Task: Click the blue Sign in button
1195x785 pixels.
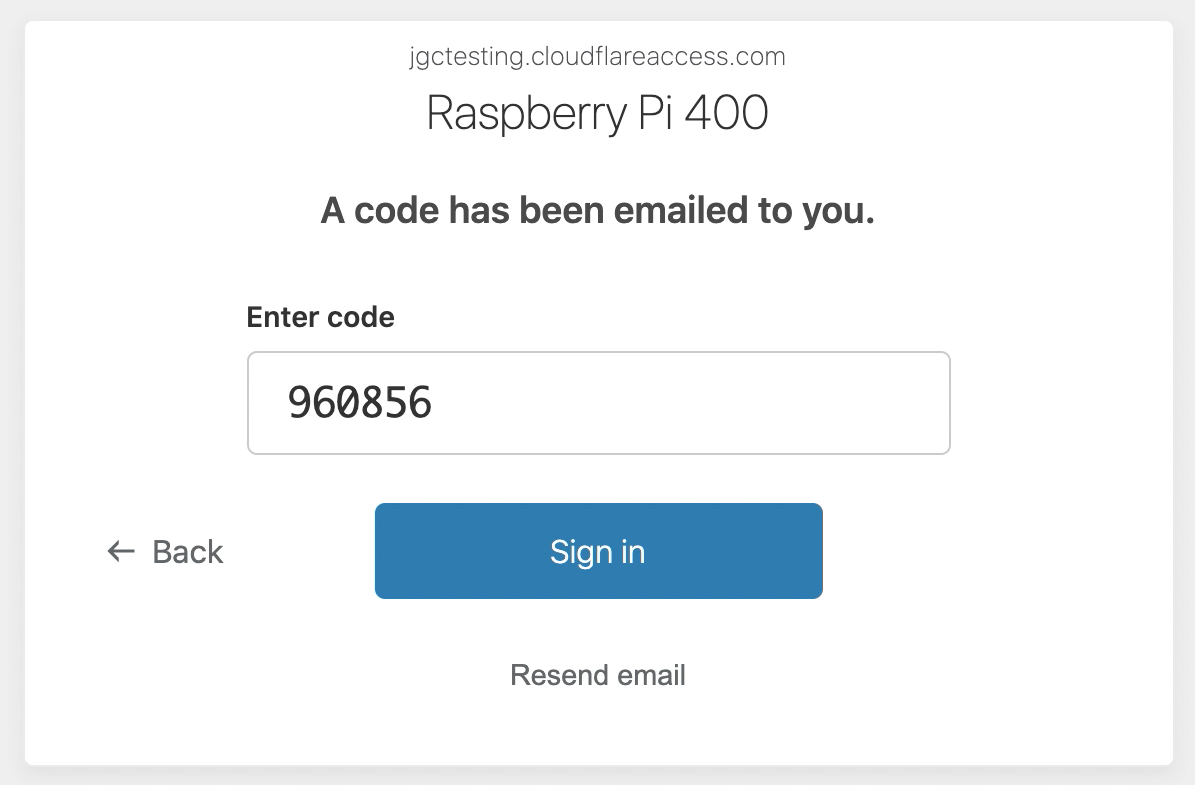Action: tap(598, 551)
